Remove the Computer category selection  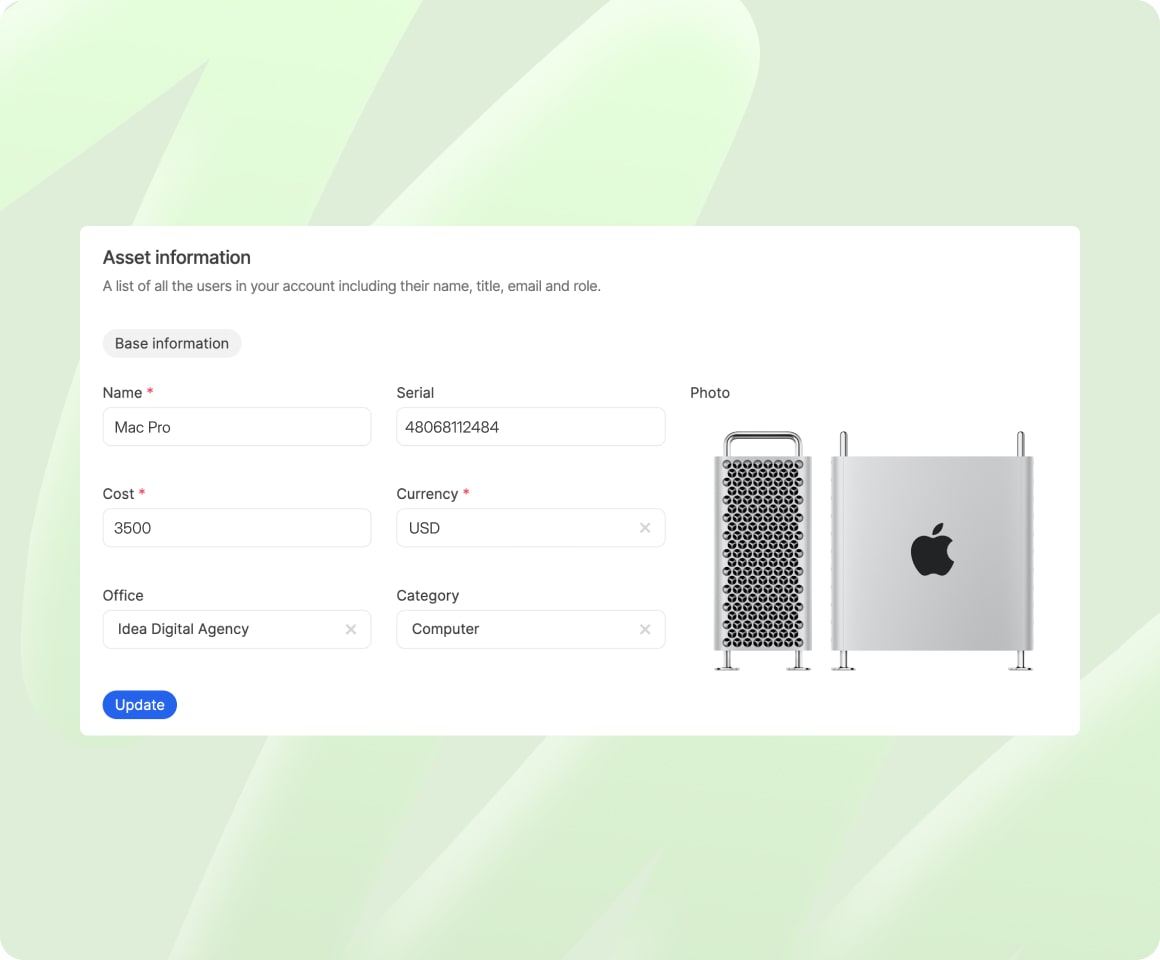(x=645, y=629)
